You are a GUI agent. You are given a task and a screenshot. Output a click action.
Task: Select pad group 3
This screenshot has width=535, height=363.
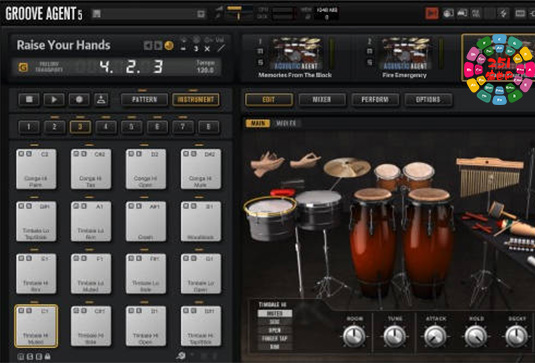click(x=80, y=127)
